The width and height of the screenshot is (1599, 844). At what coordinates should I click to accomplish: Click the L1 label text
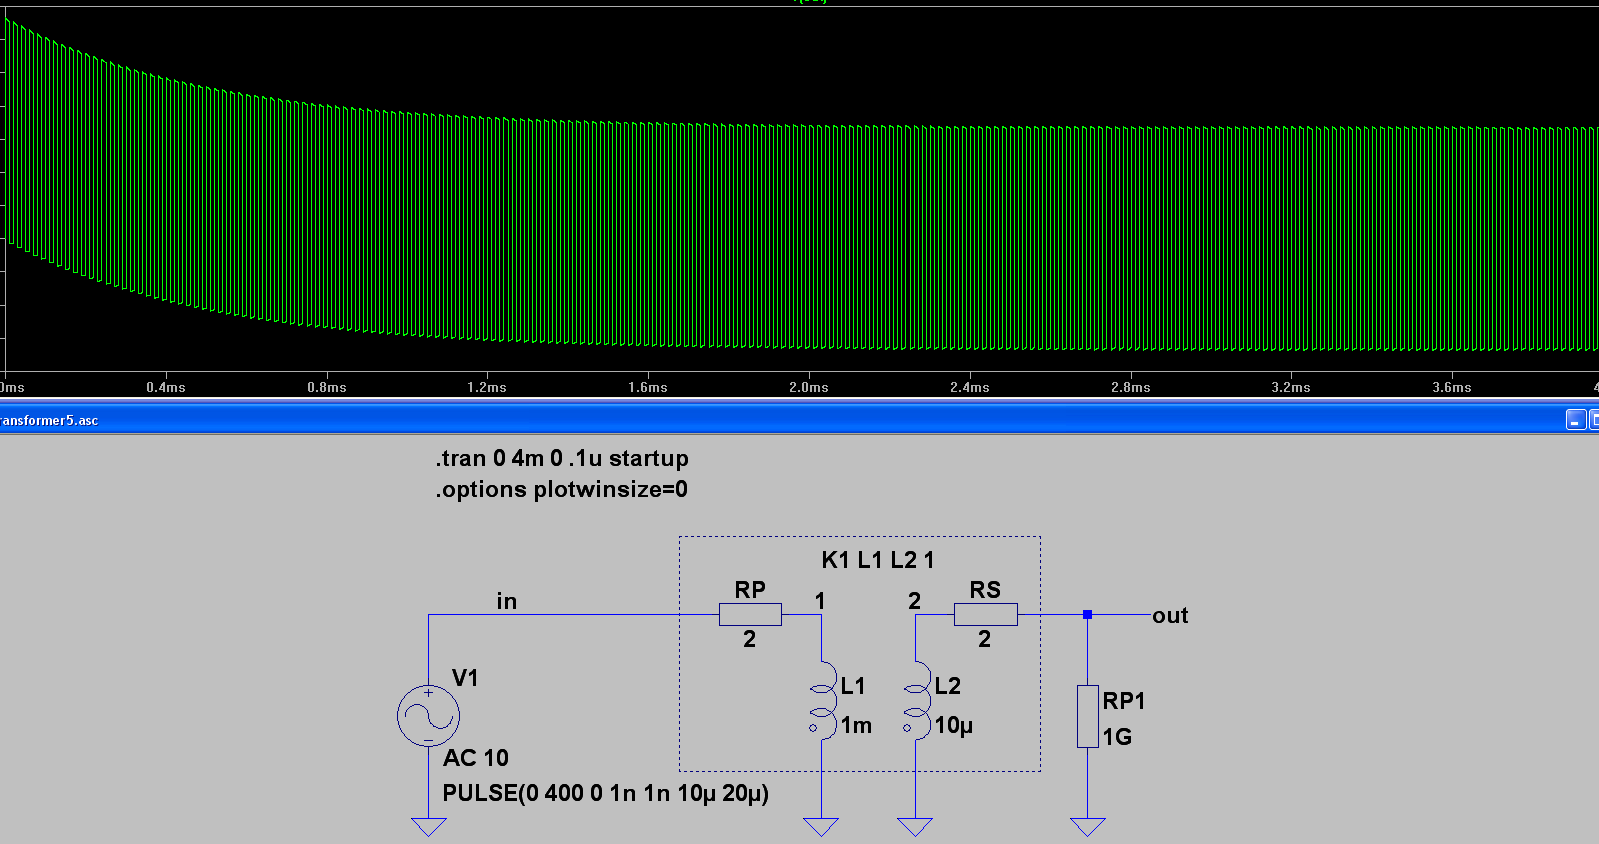pos(853,686)
